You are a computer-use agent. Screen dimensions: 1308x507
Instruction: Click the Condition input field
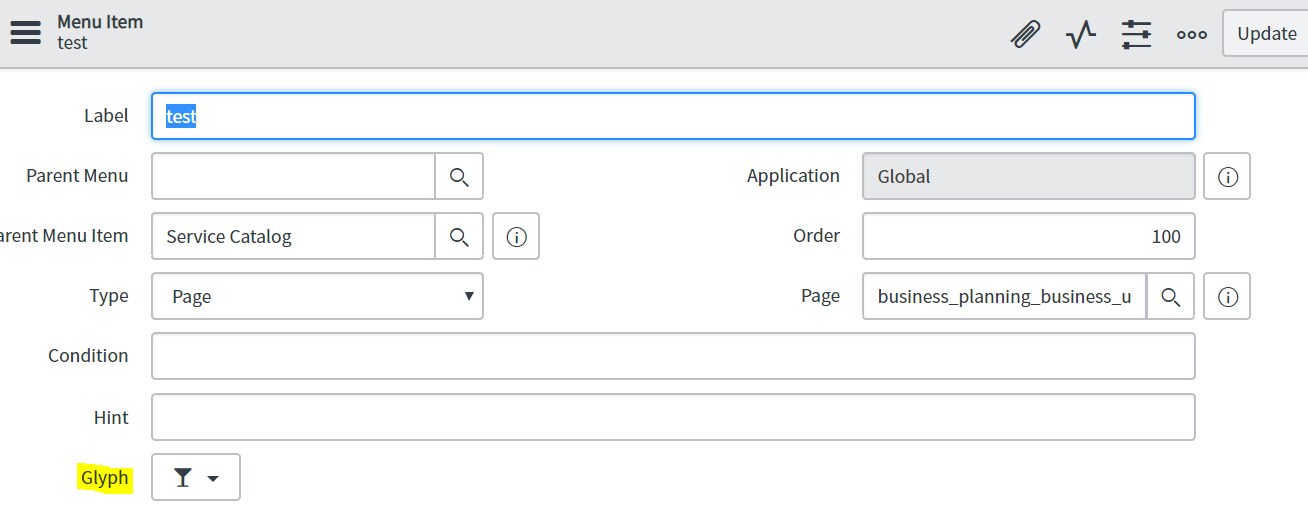[x=673, y=356]
